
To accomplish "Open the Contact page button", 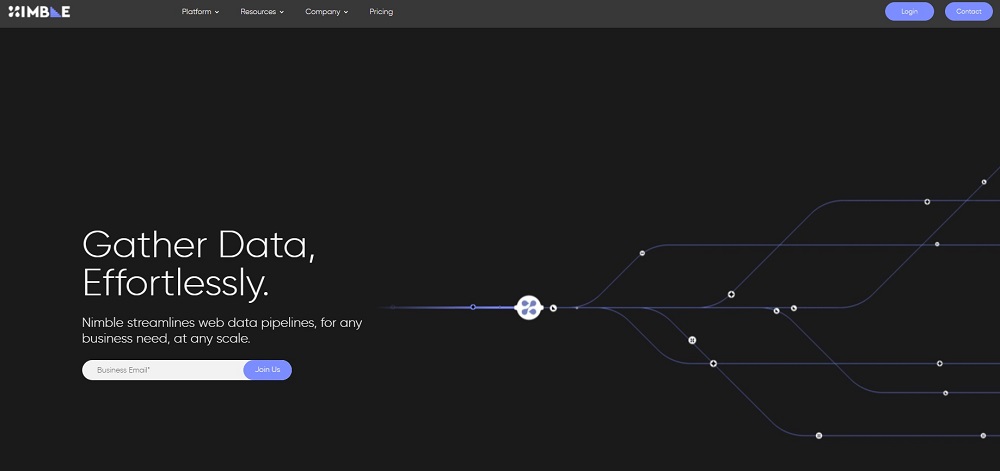I will point(968,11).
